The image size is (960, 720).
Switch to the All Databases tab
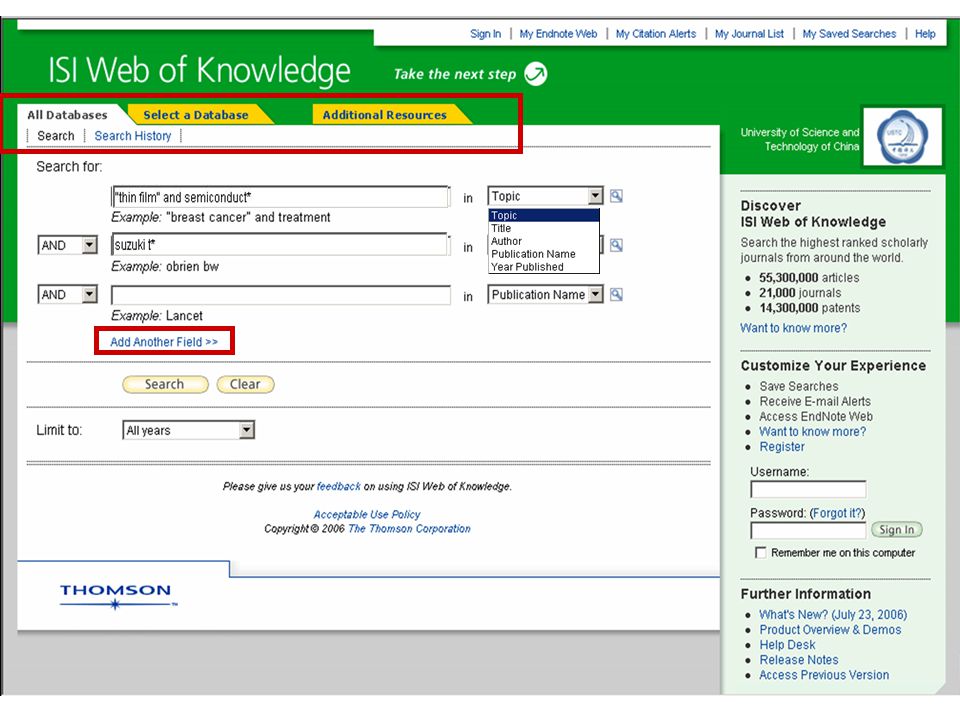[x=67, y=114]
